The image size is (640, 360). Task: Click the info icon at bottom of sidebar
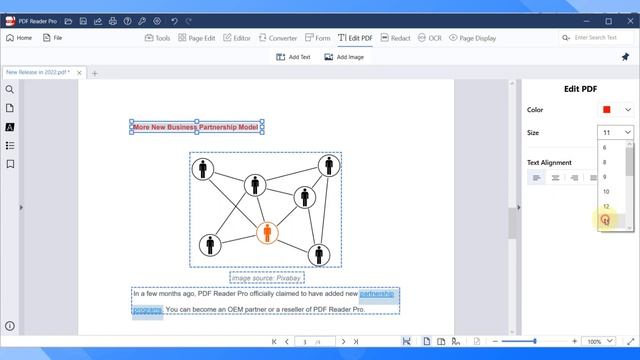coord(10,326)
